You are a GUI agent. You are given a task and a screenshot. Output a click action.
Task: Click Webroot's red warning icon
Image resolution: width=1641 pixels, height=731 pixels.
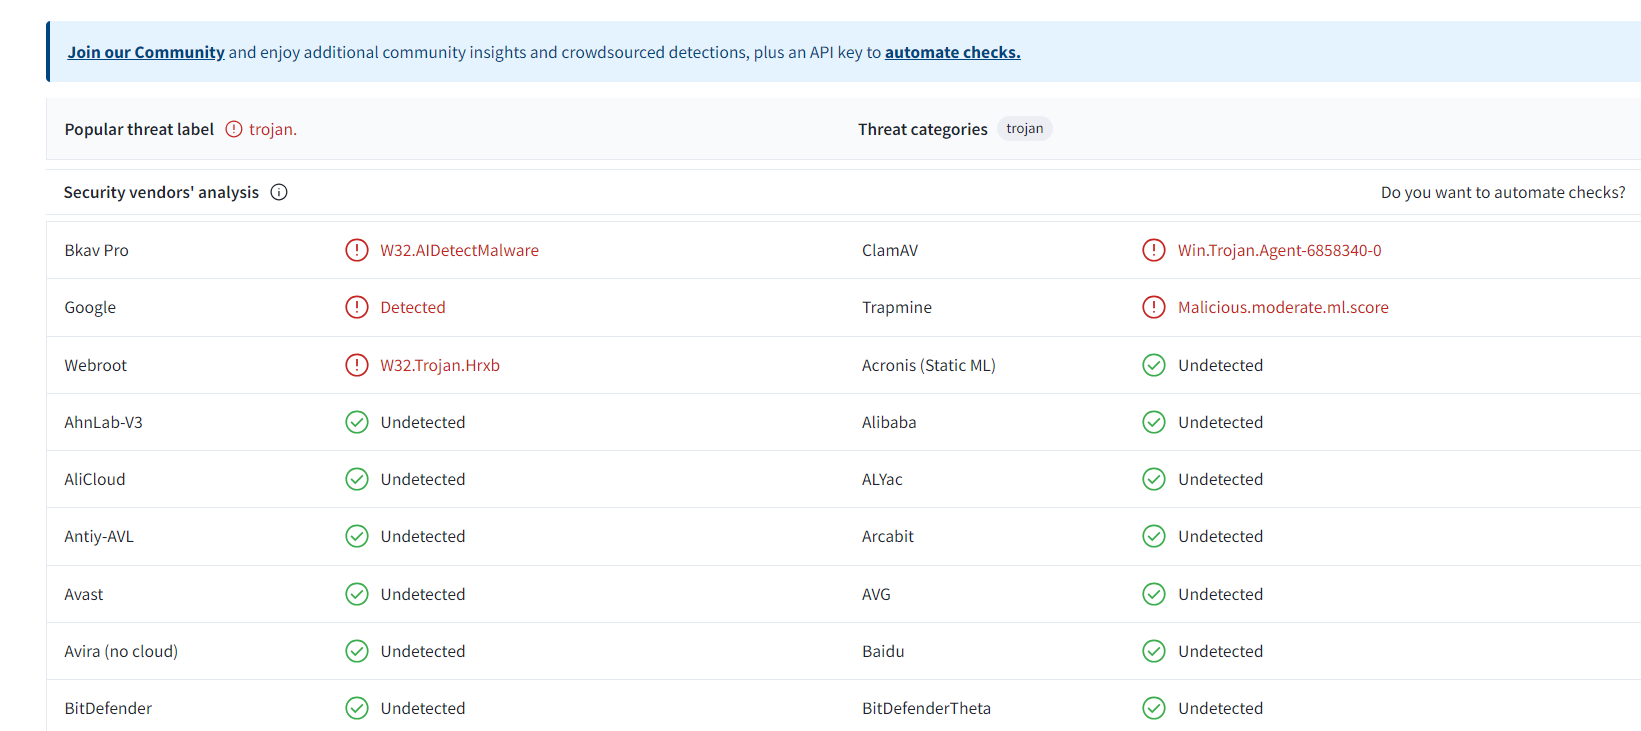pyautogui.click(x=357, y=365)
